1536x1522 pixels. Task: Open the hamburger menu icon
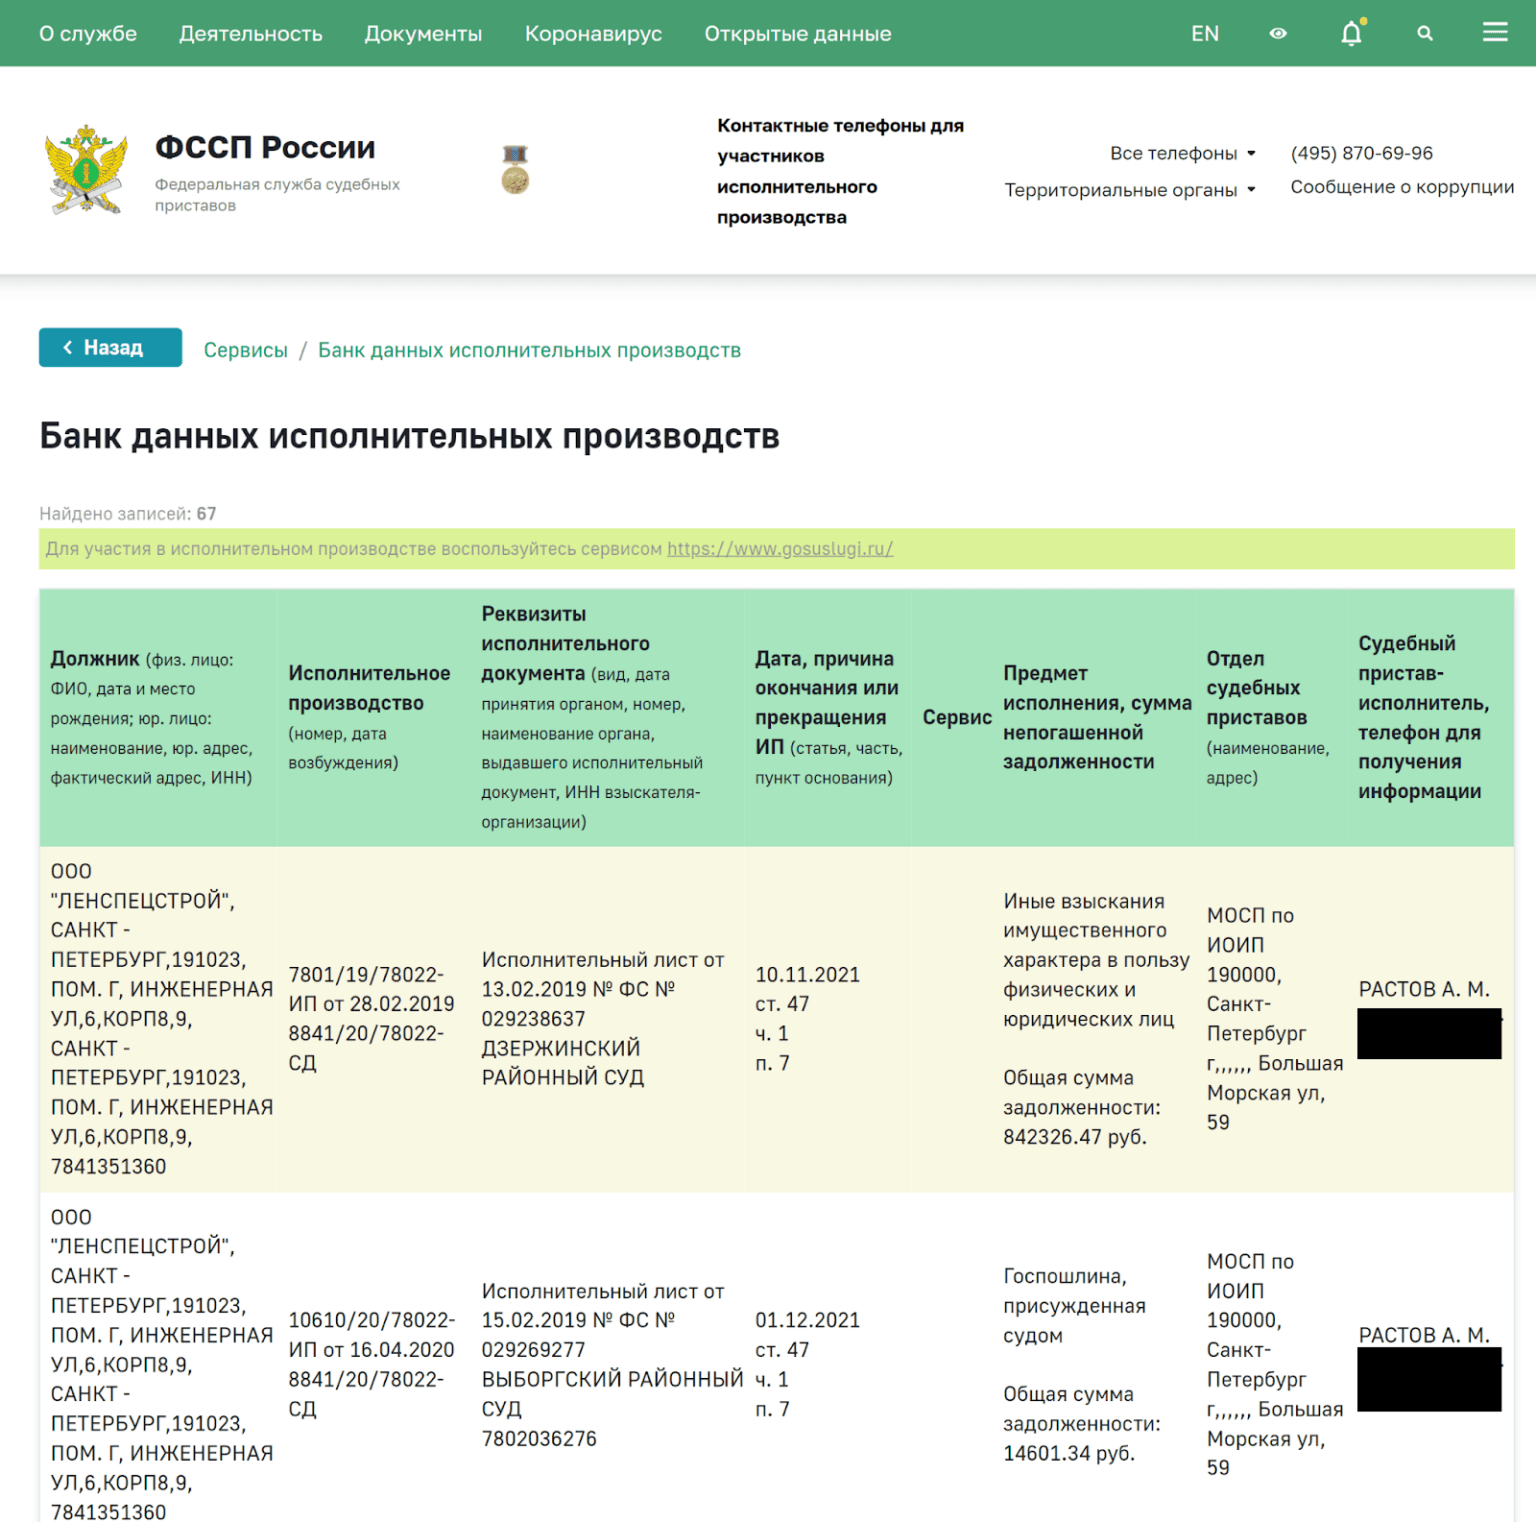click(x=1495, y=33)
